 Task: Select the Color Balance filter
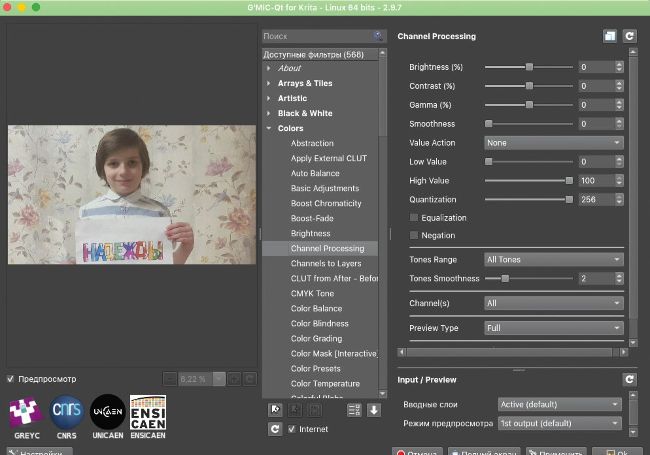(316, 308)
